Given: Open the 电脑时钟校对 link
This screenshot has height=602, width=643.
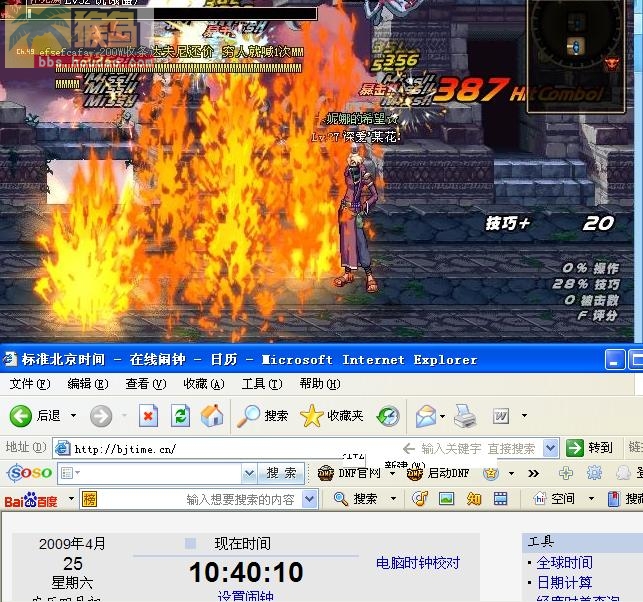Looking at the screenshot, I should [418, 563].
